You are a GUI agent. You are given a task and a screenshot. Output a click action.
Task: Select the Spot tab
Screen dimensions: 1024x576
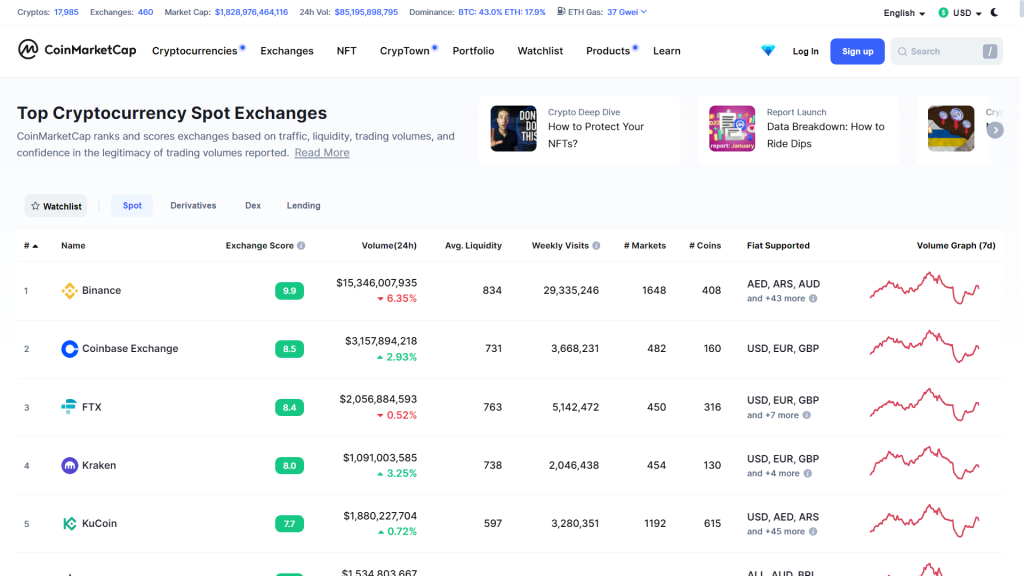point(132,206)
